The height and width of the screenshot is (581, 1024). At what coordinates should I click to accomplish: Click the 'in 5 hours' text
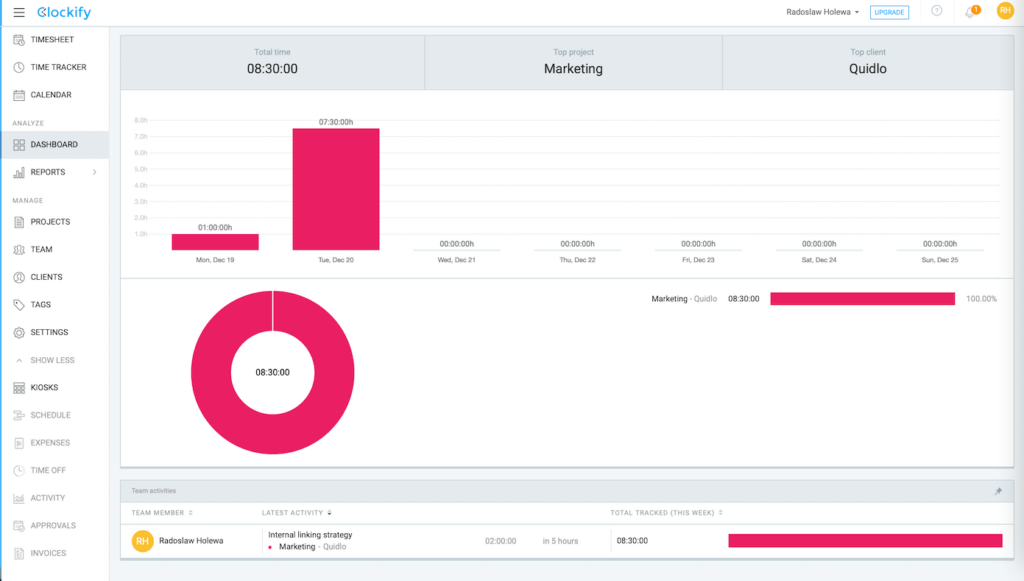560,541
